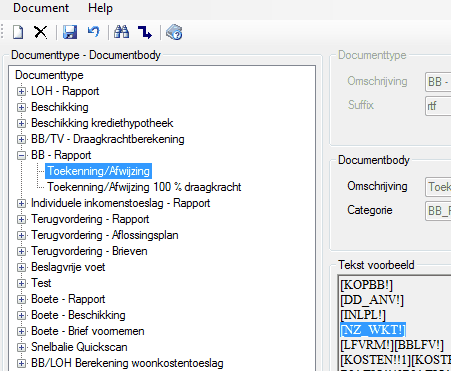
Task: Select Boete - Brief voornemen item
Action: [88, 331]
